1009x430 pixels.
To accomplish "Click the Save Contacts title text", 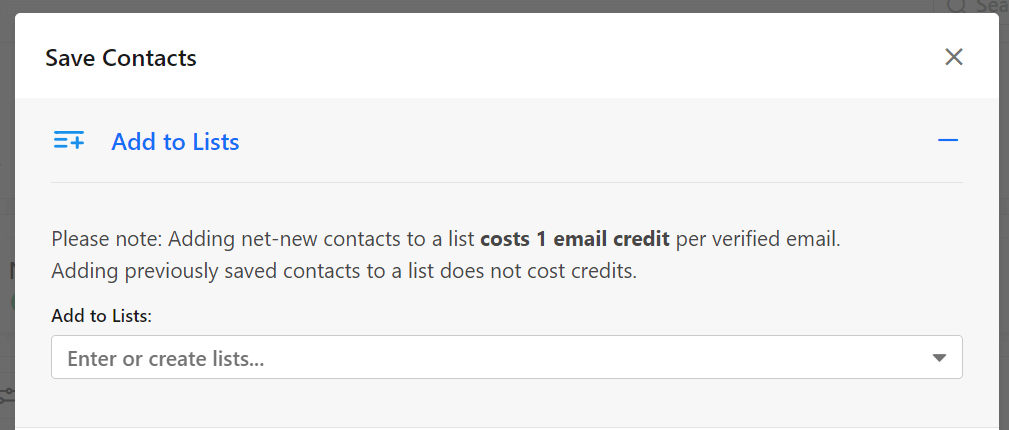I will tap(121, 58).
